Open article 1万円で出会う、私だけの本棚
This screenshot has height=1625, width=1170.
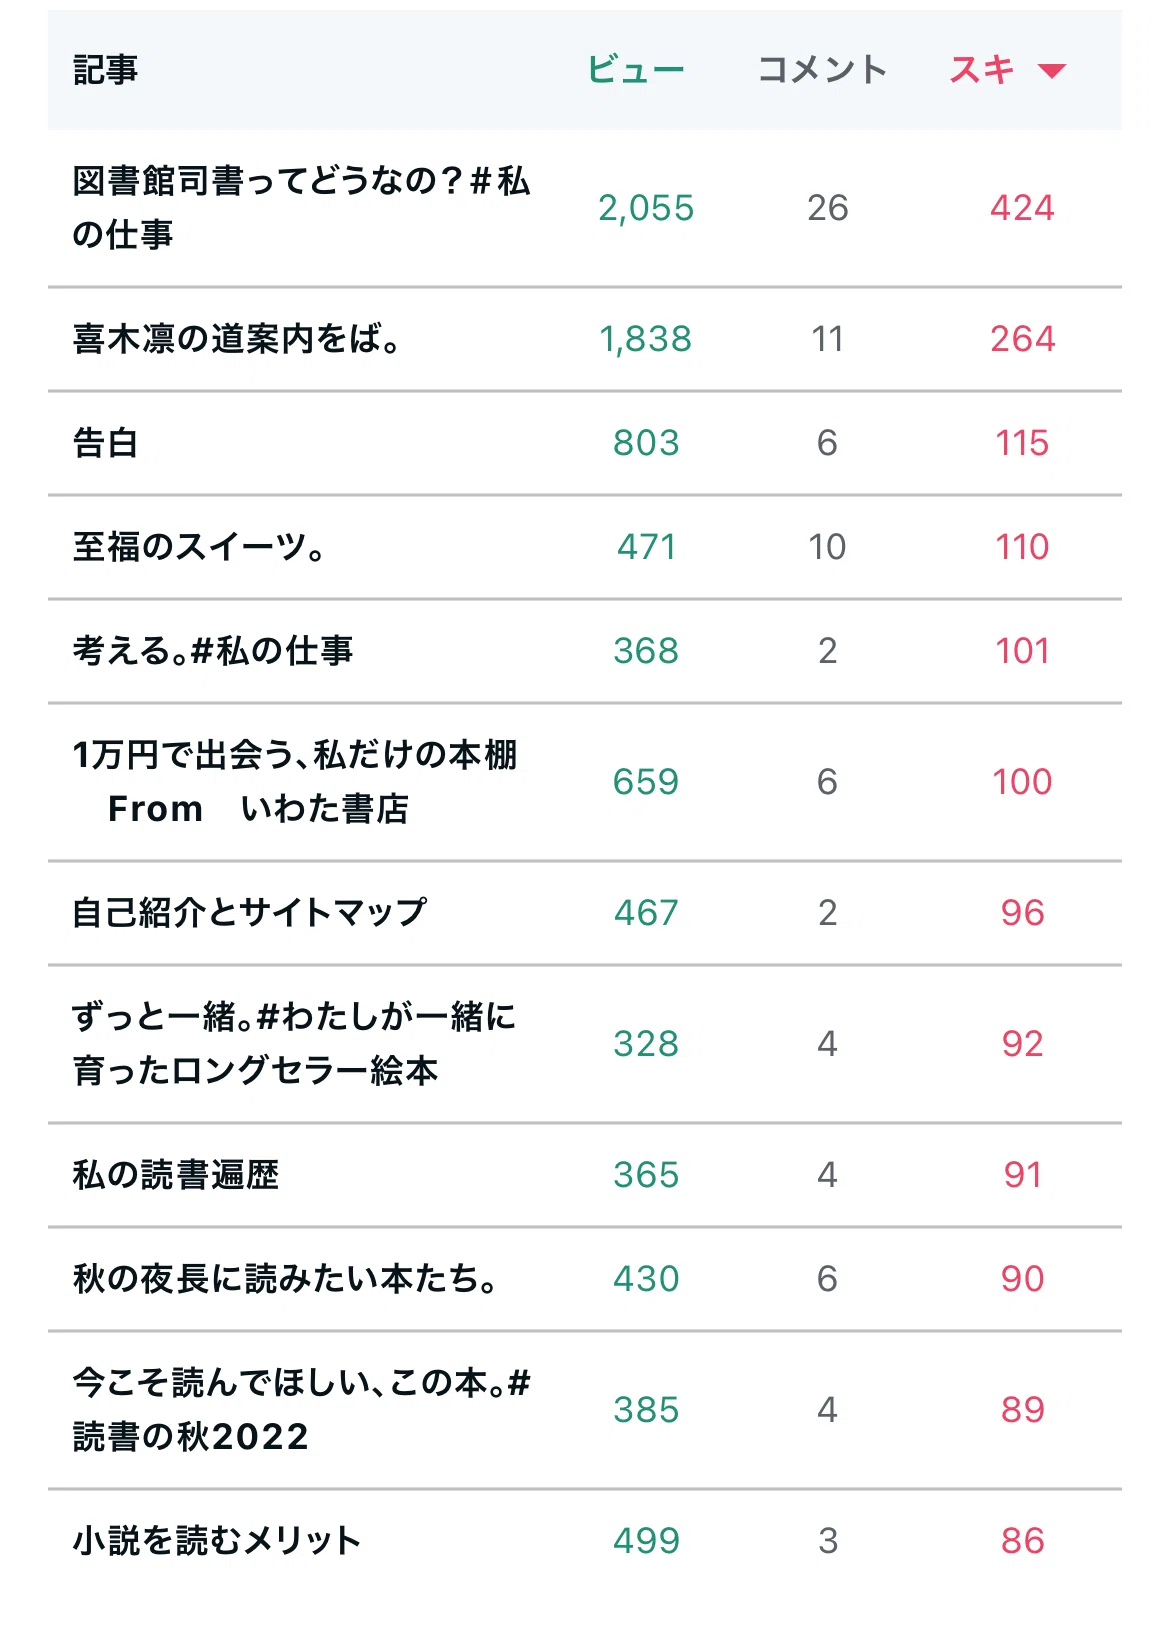click(x=295, y=782)
